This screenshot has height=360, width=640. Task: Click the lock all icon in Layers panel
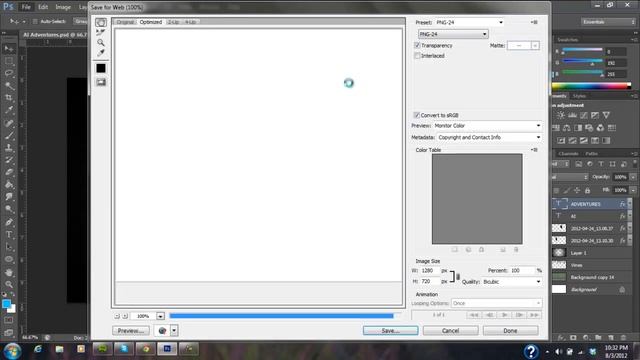(587, 190)
